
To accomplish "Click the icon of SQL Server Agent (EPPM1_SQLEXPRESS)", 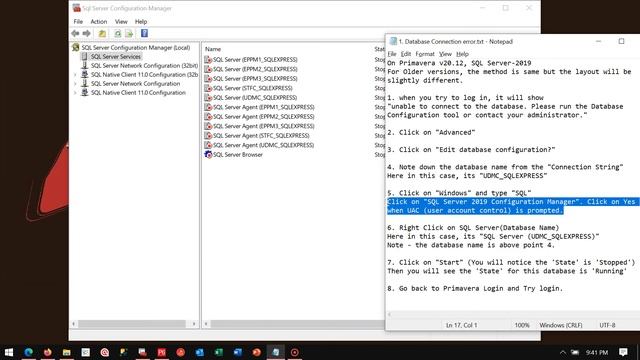I will point(208,107).
